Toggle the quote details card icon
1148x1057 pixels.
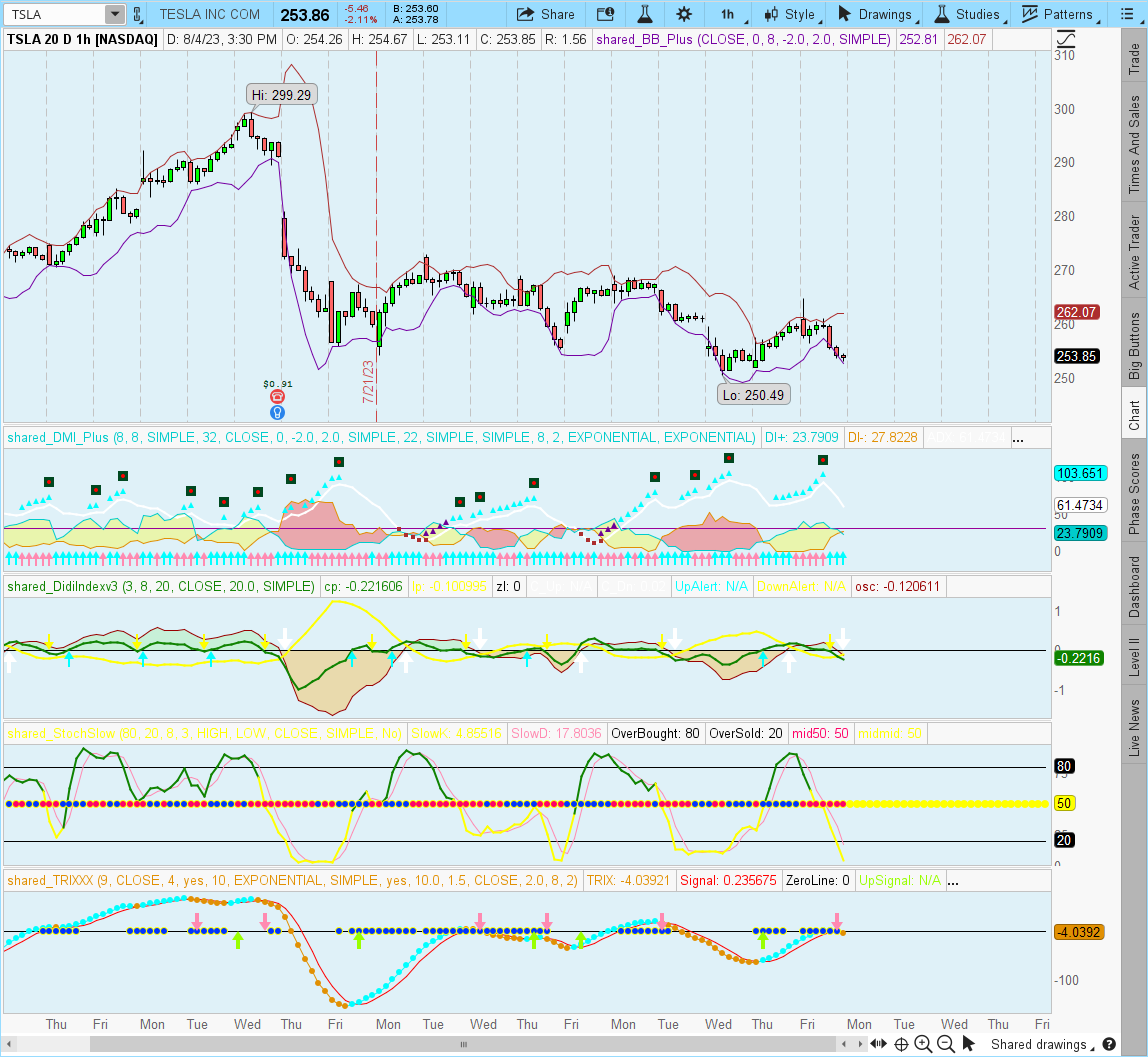tap(605, 14)
